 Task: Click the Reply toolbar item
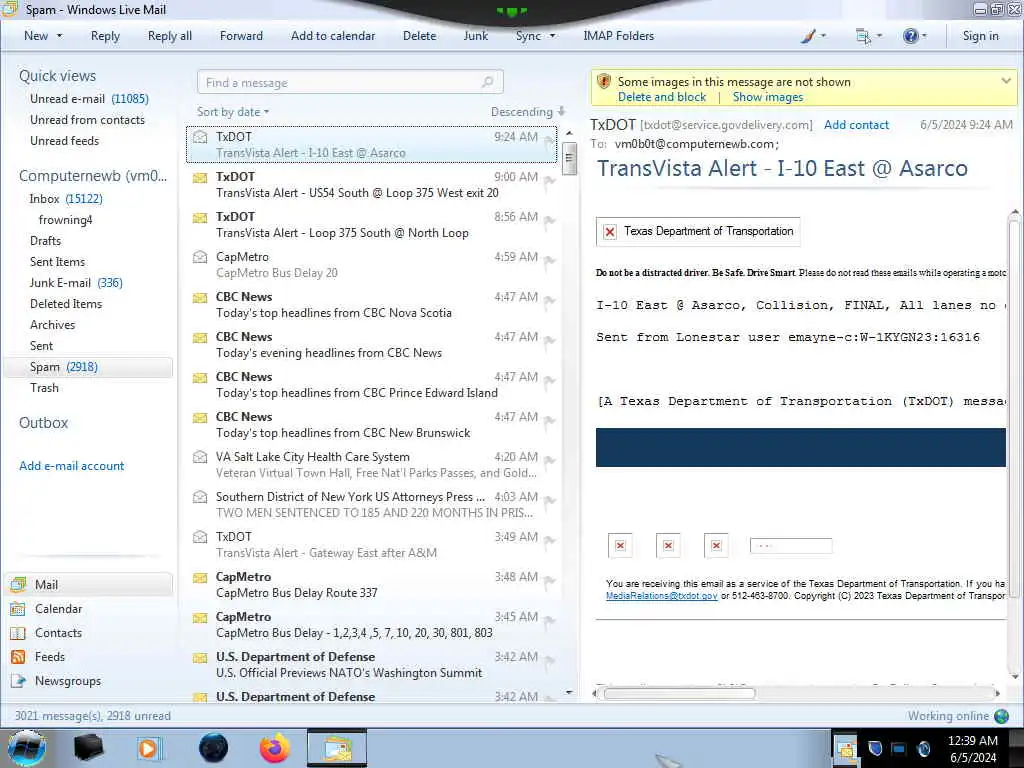click(105, 36)
